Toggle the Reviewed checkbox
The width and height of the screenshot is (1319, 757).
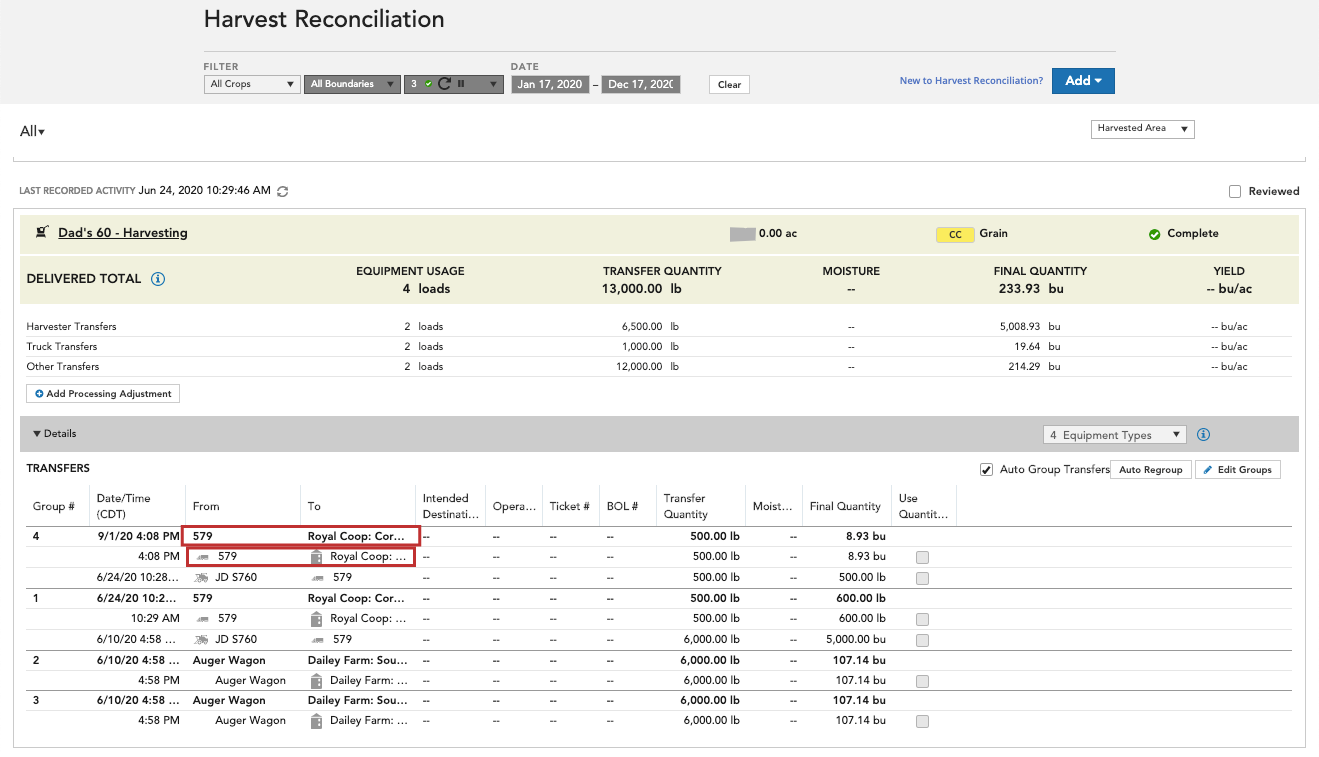click(x=1235, y=191)
